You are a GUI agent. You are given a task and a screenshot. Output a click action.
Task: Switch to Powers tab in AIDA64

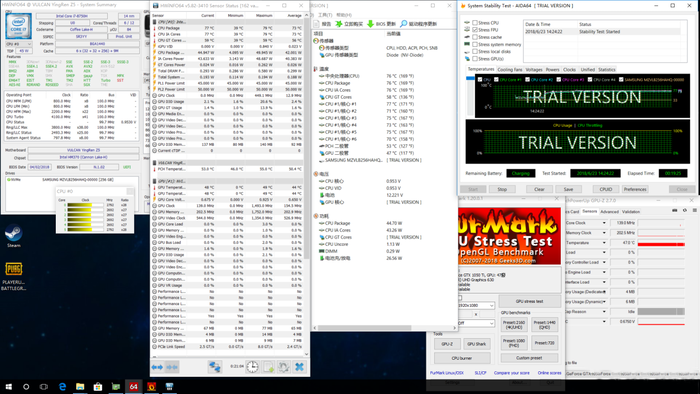(x=552, y=70)
